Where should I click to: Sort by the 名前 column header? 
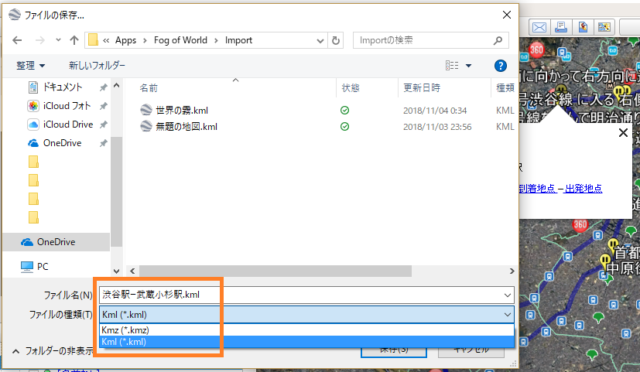pyautogui.click(x=149, y=88)
